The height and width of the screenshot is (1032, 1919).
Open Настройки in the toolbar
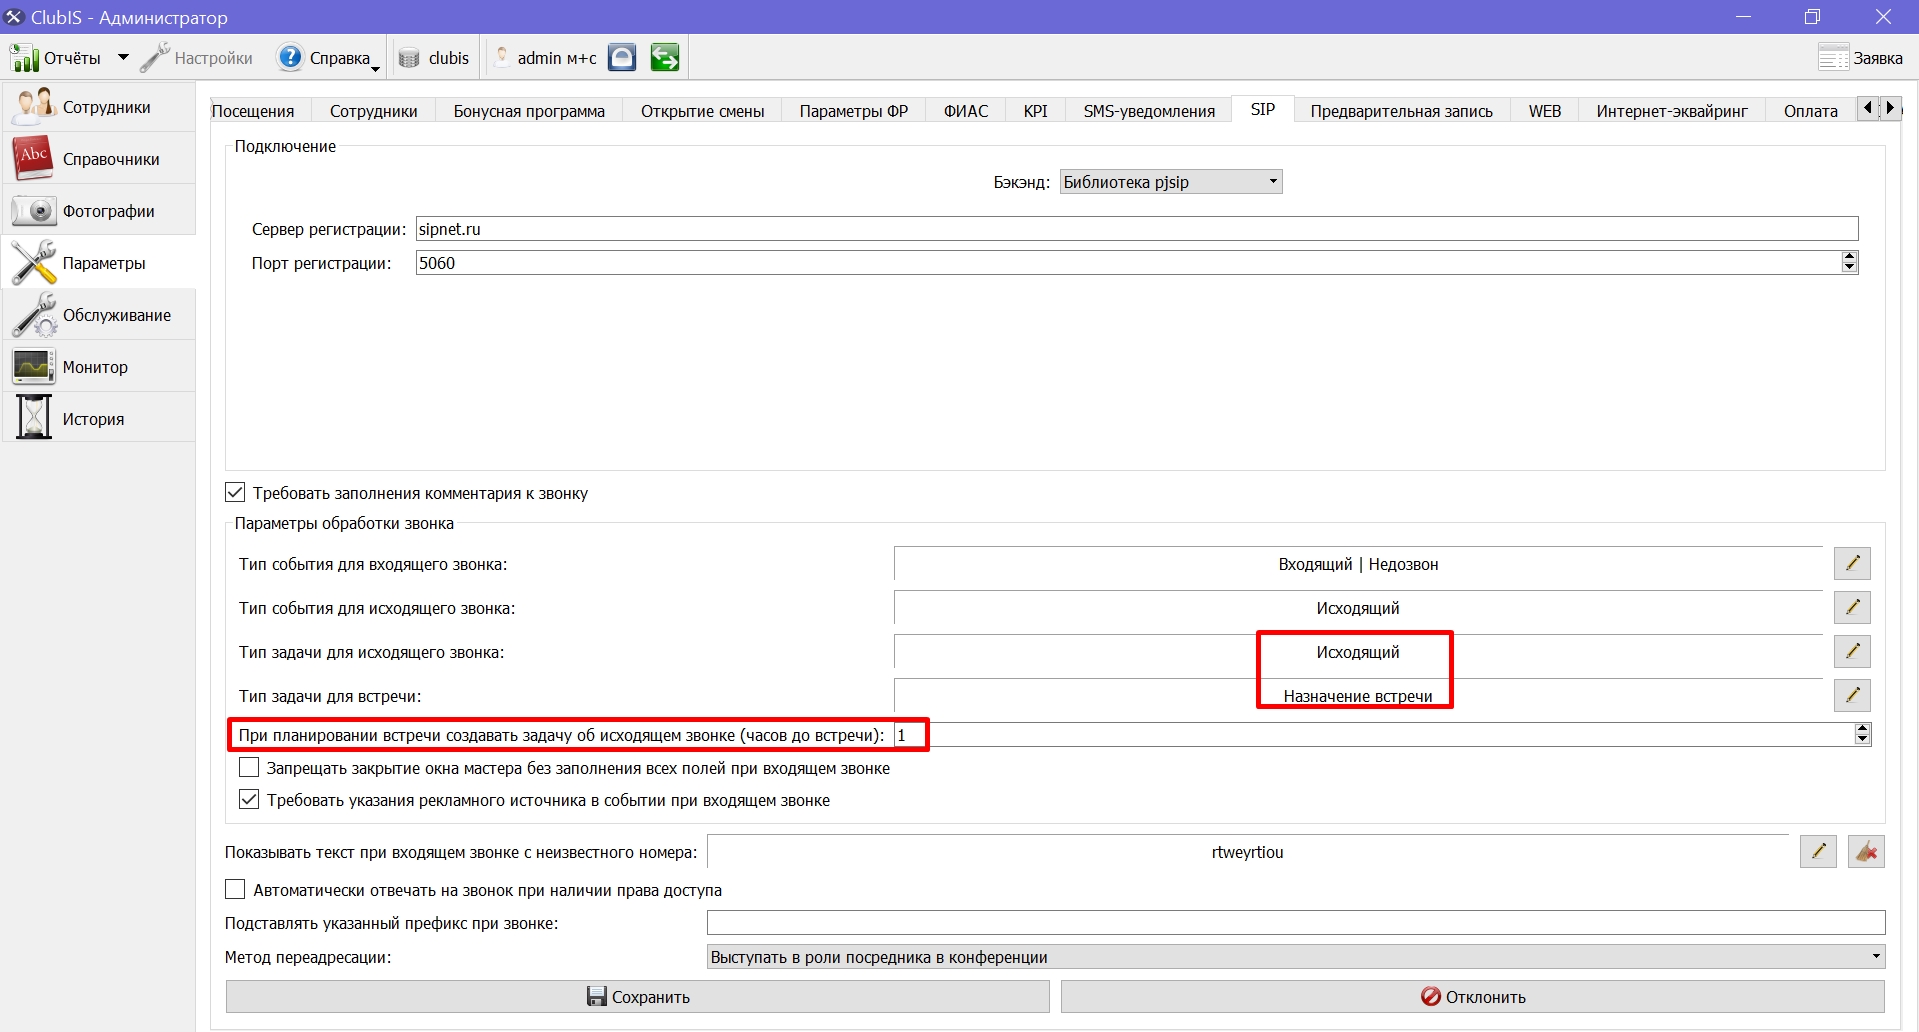pyautogui.click(x=197, y=58)
